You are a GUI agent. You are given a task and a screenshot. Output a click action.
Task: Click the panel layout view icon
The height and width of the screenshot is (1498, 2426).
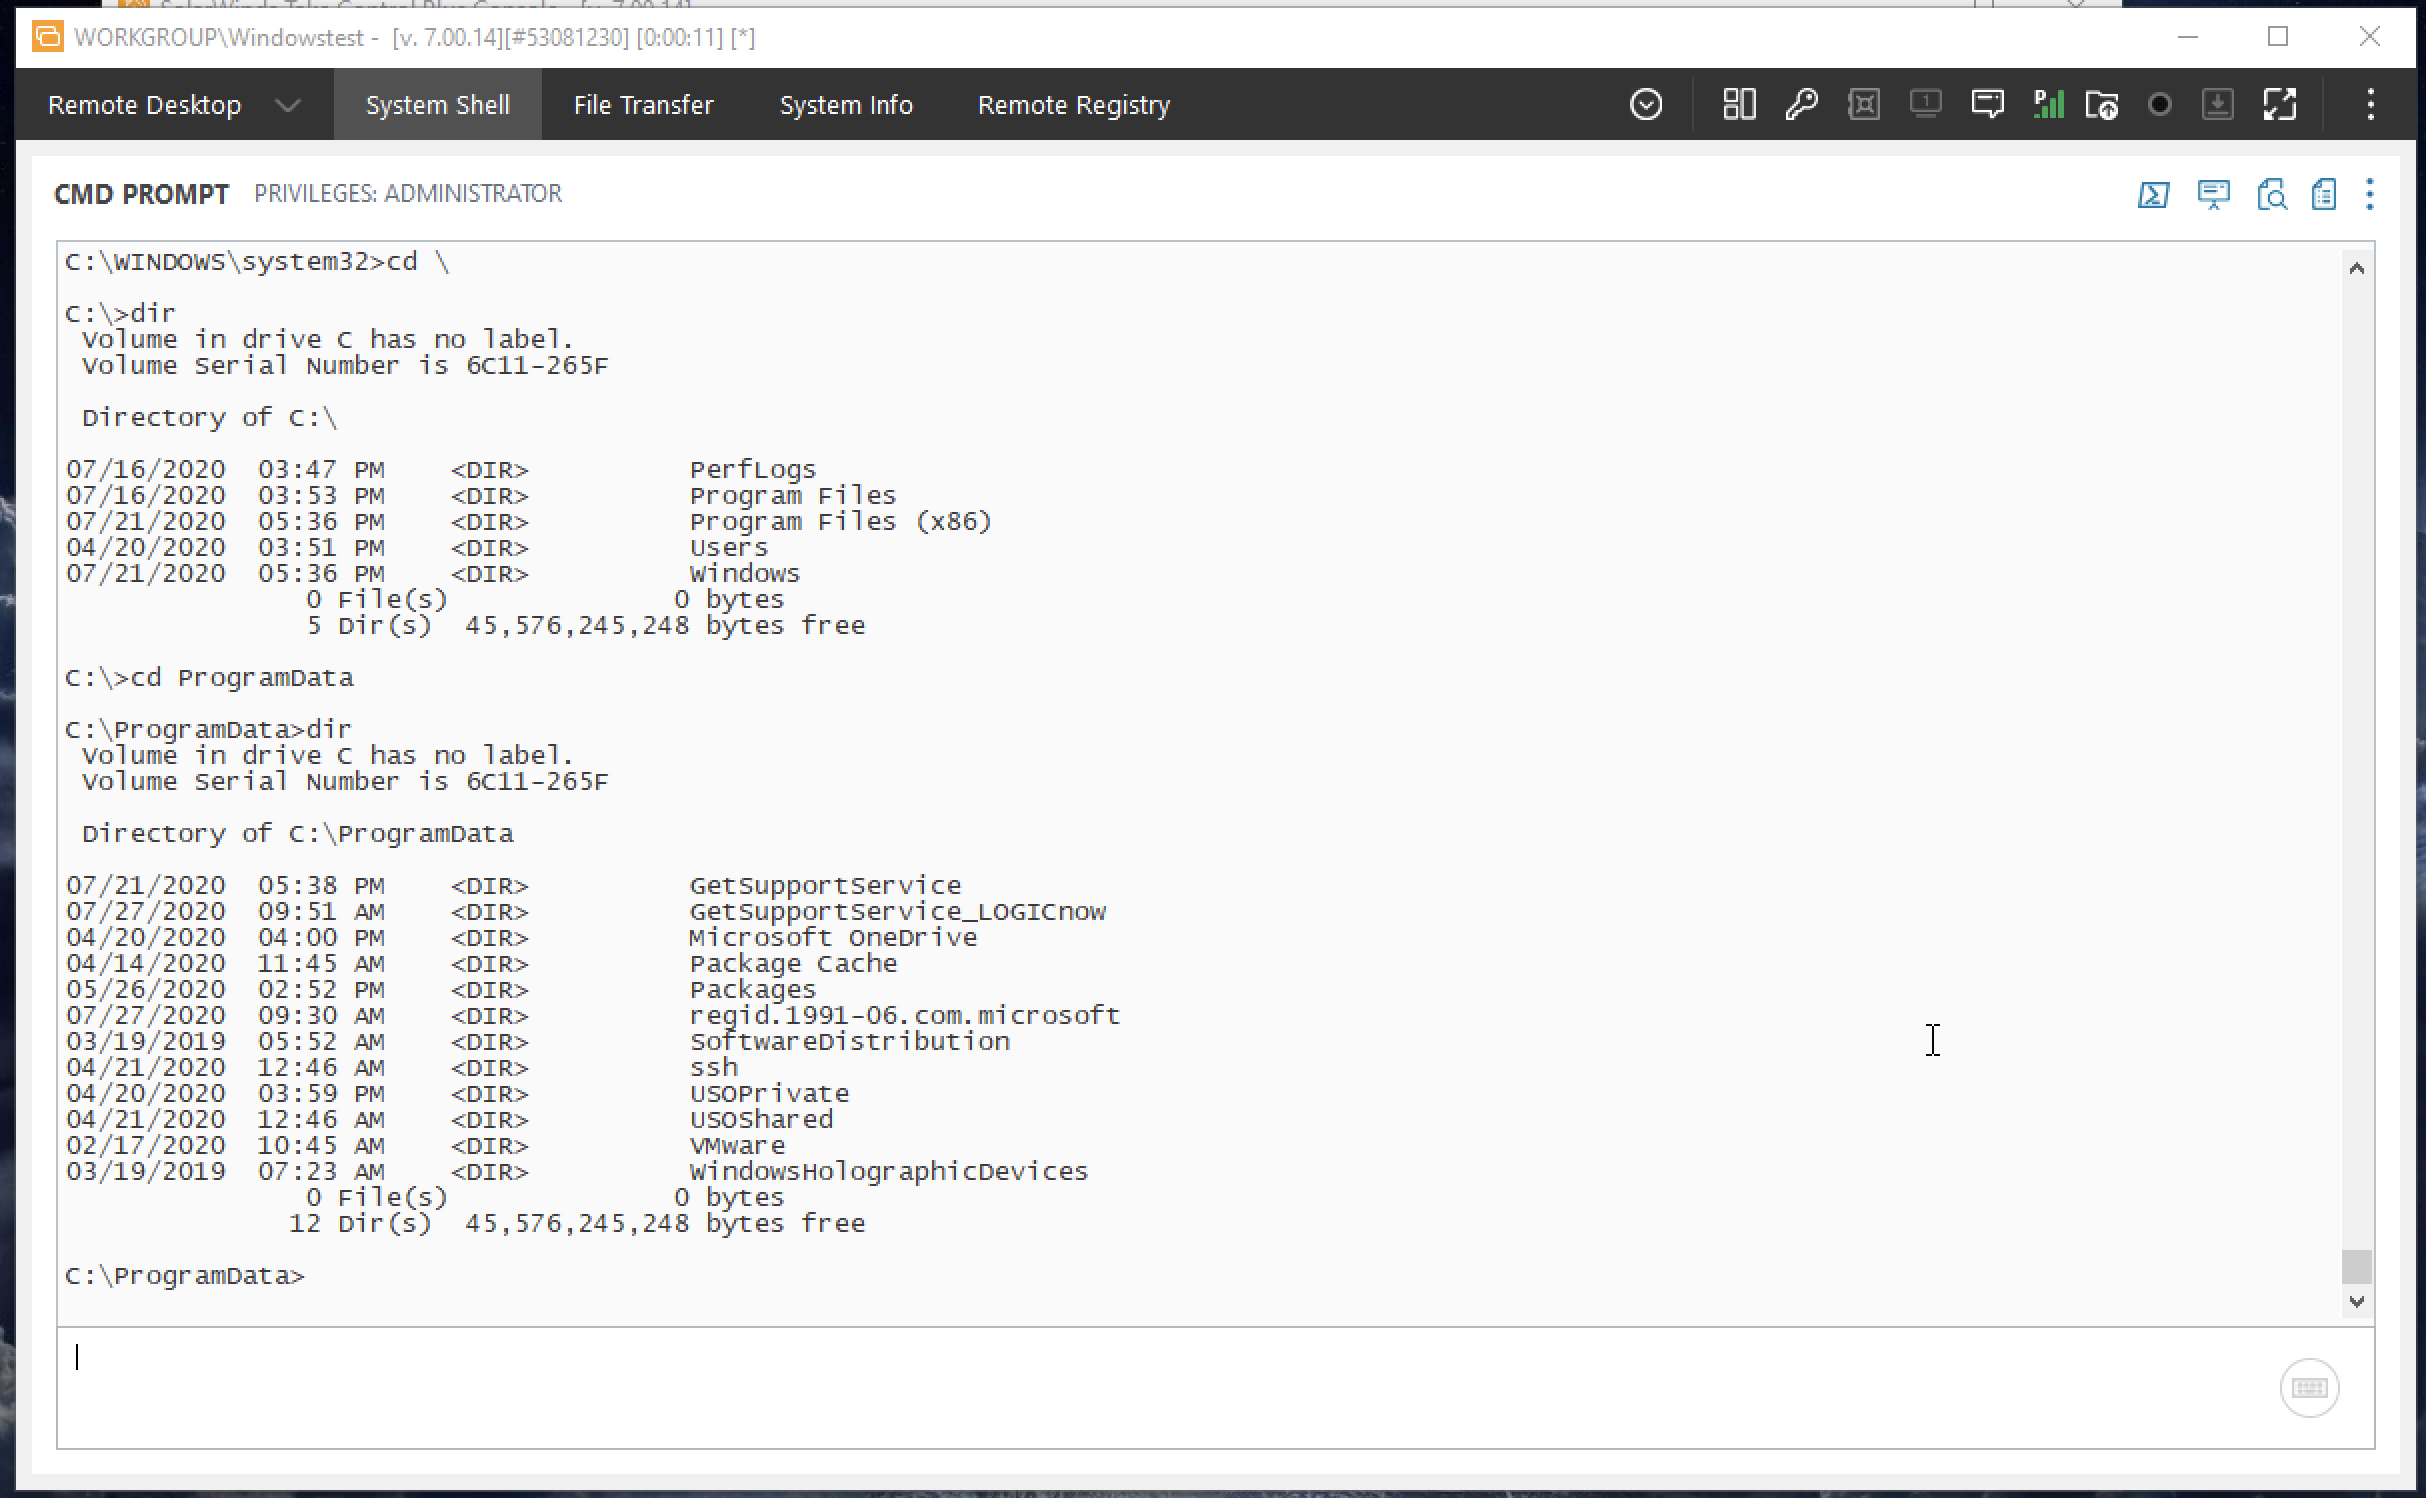1739,104
